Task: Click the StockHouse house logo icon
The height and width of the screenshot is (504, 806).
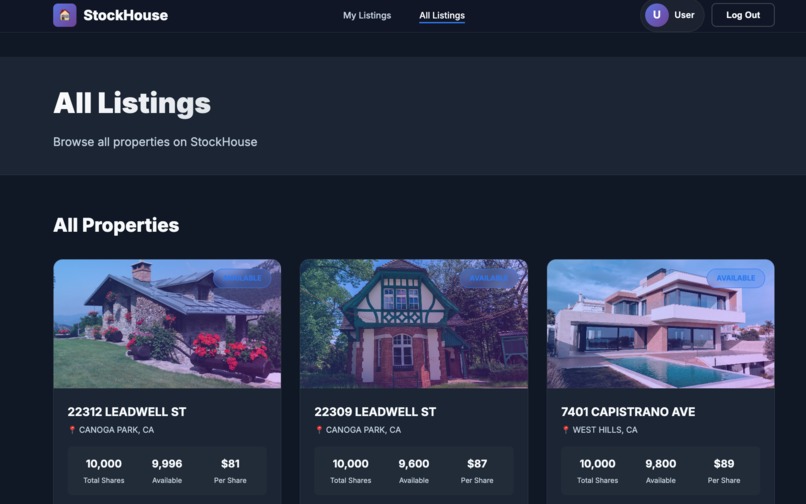Action: click(65, 15)
